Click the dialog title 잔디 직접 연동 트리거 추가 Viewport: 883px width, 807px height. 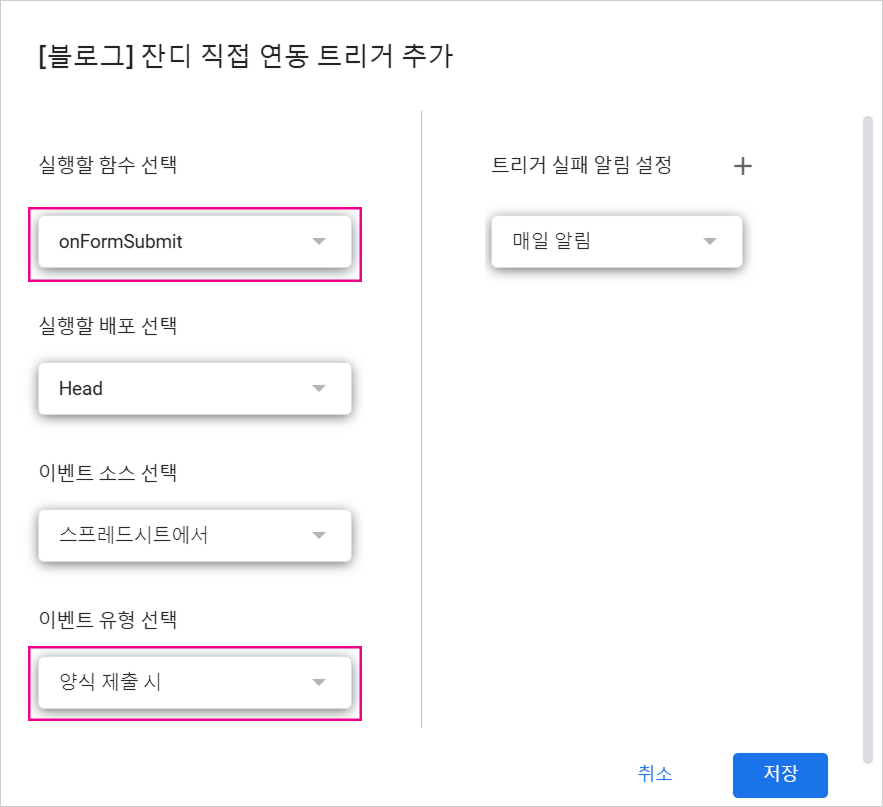[x=245, y=56]
